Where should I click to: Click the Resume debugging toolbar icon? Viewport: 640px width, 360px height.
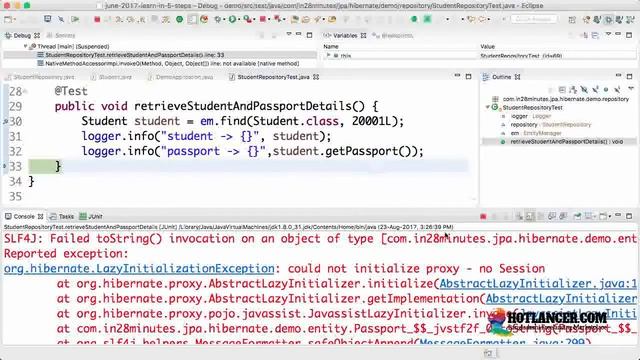point(75,19)
